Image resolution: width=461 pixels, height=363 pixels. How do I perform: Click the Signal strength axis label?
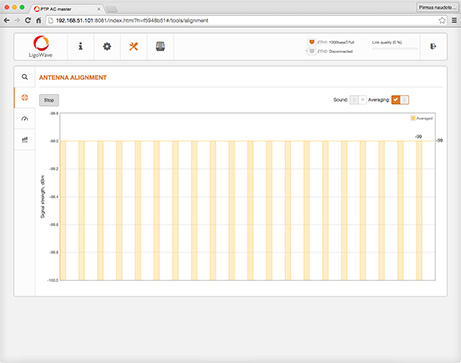point(43,197)
